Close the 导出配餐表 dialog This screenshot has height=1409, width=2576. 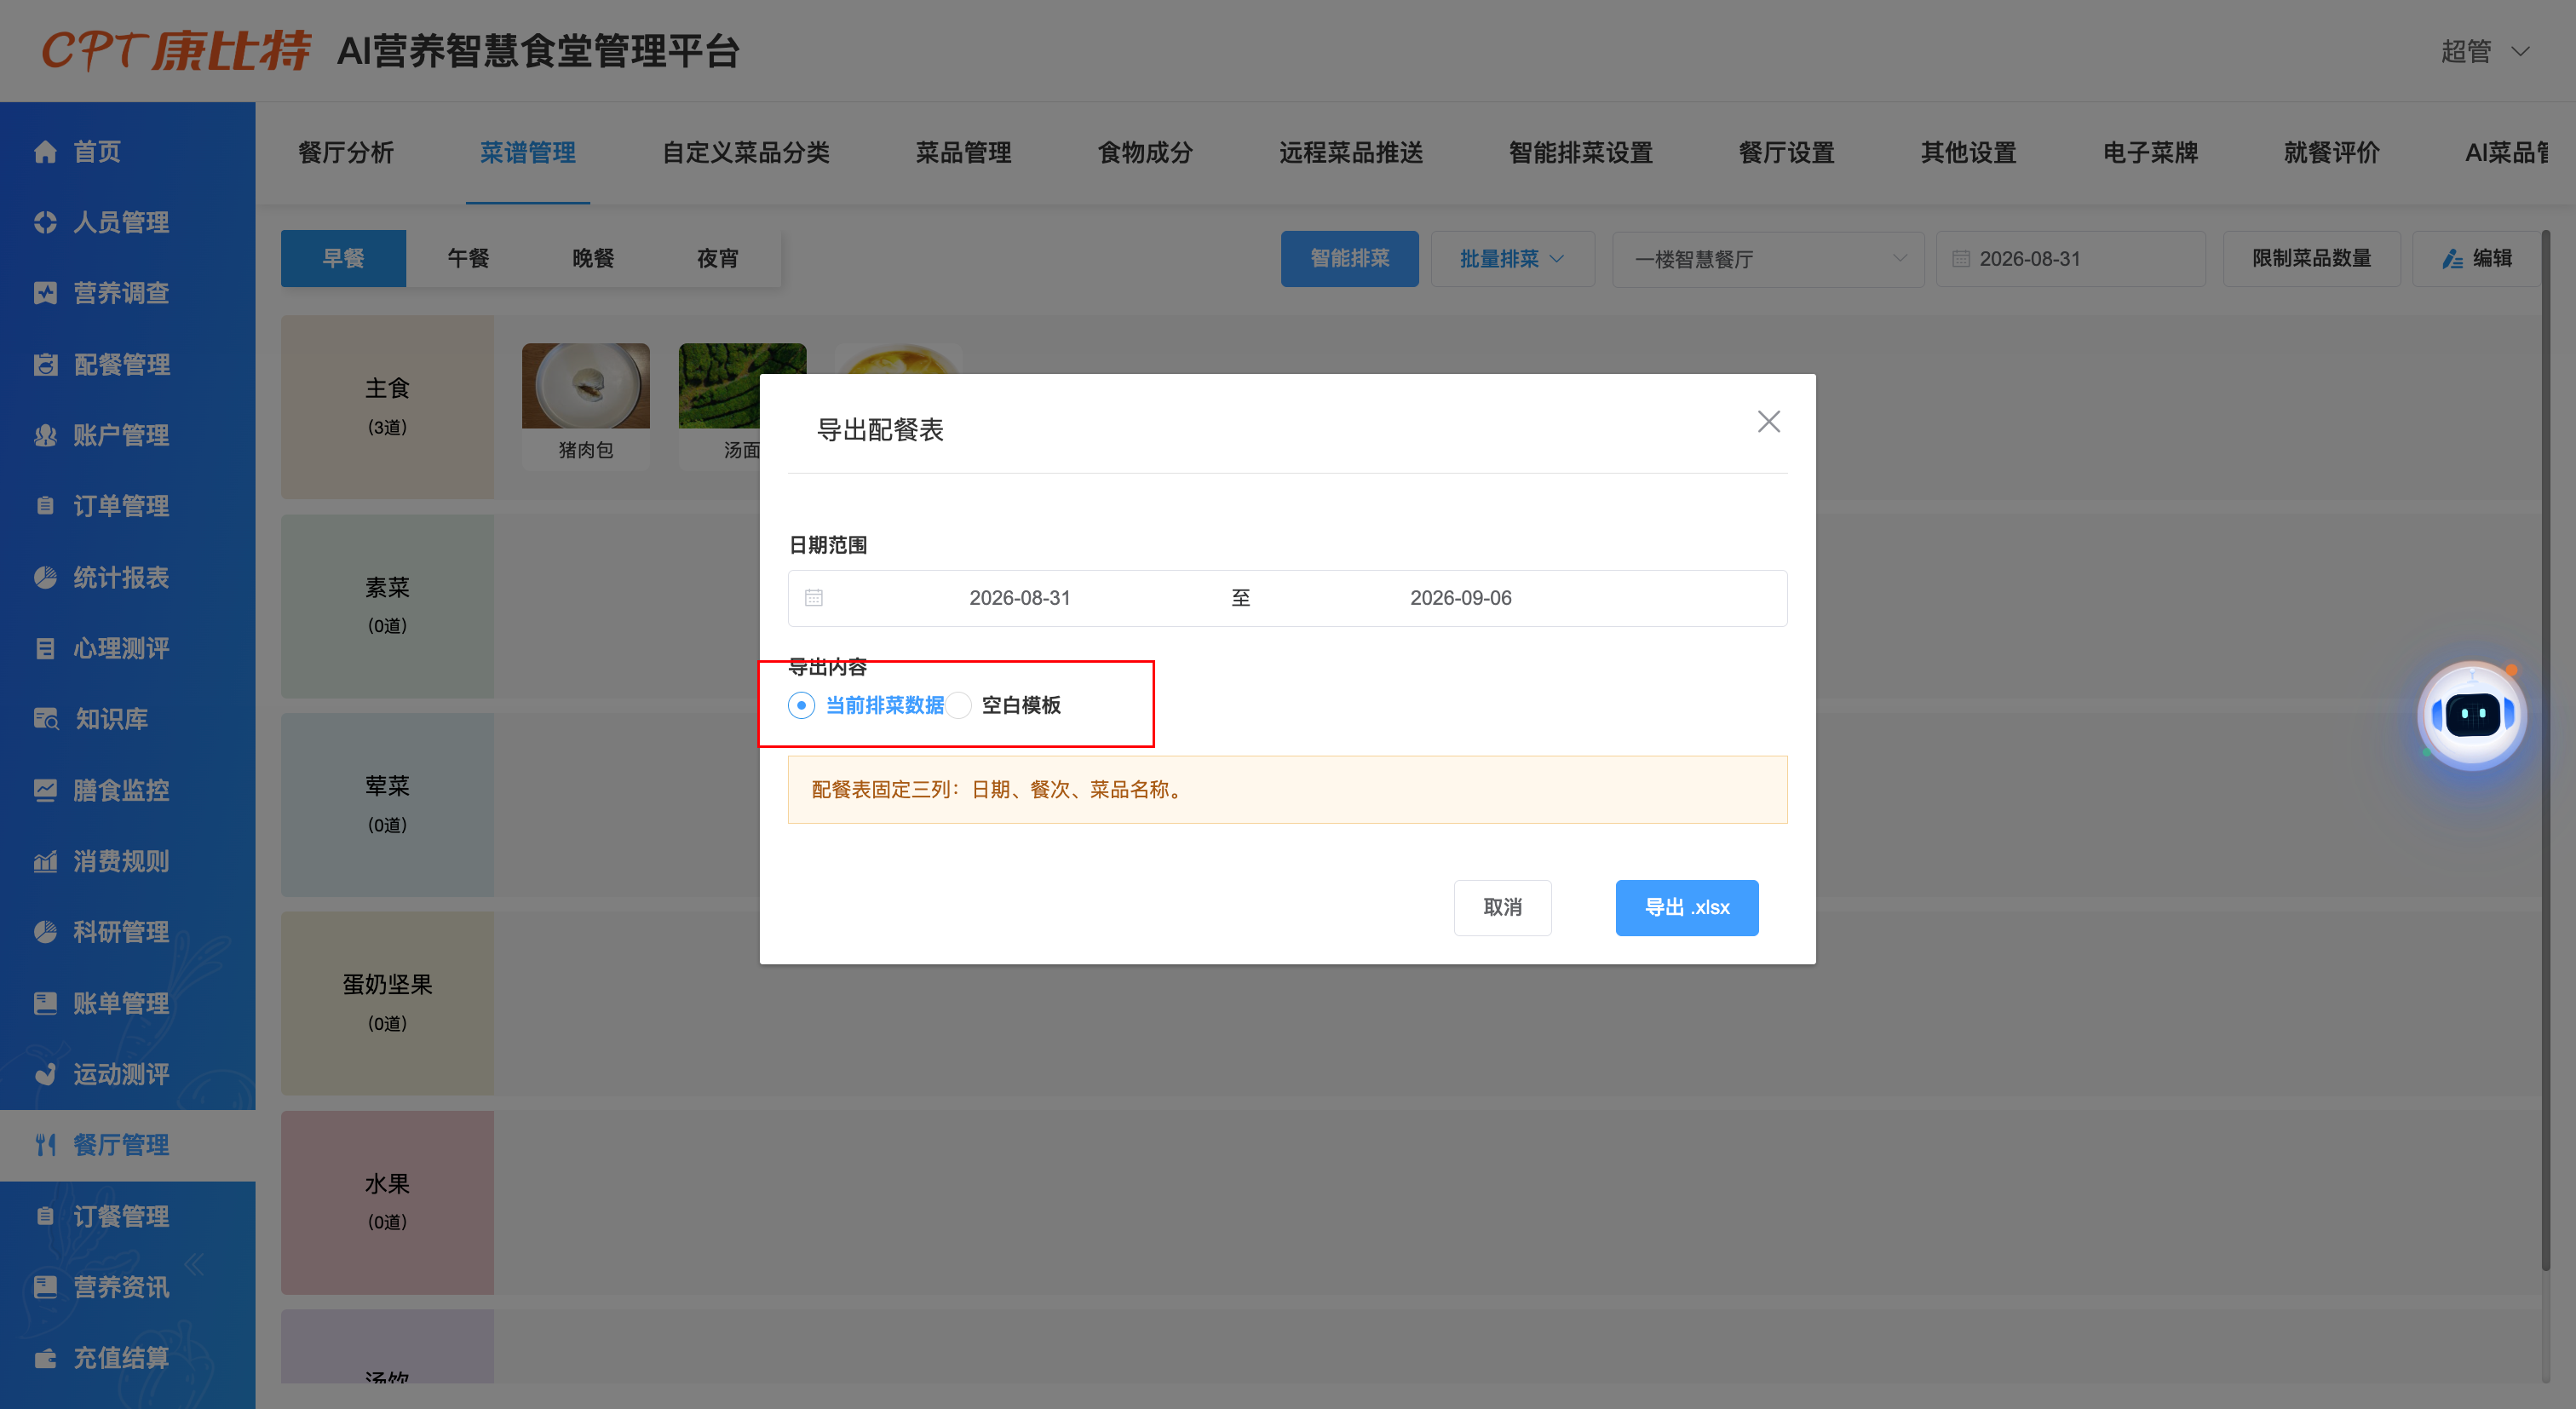coord(1768,421)
